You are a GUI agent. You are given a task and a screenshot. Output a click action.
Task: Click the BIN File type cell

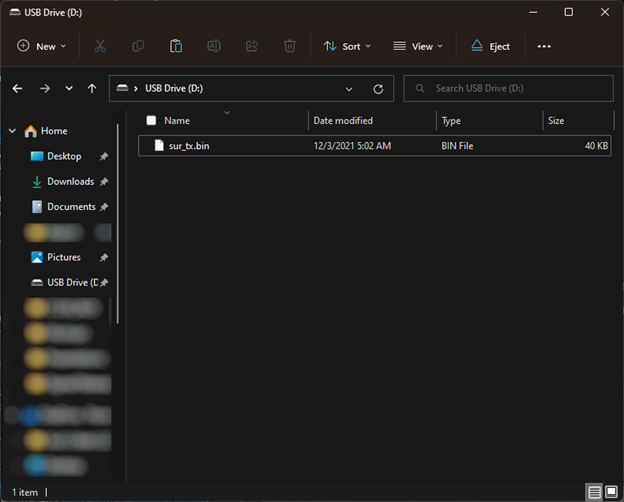click(457, 146)
